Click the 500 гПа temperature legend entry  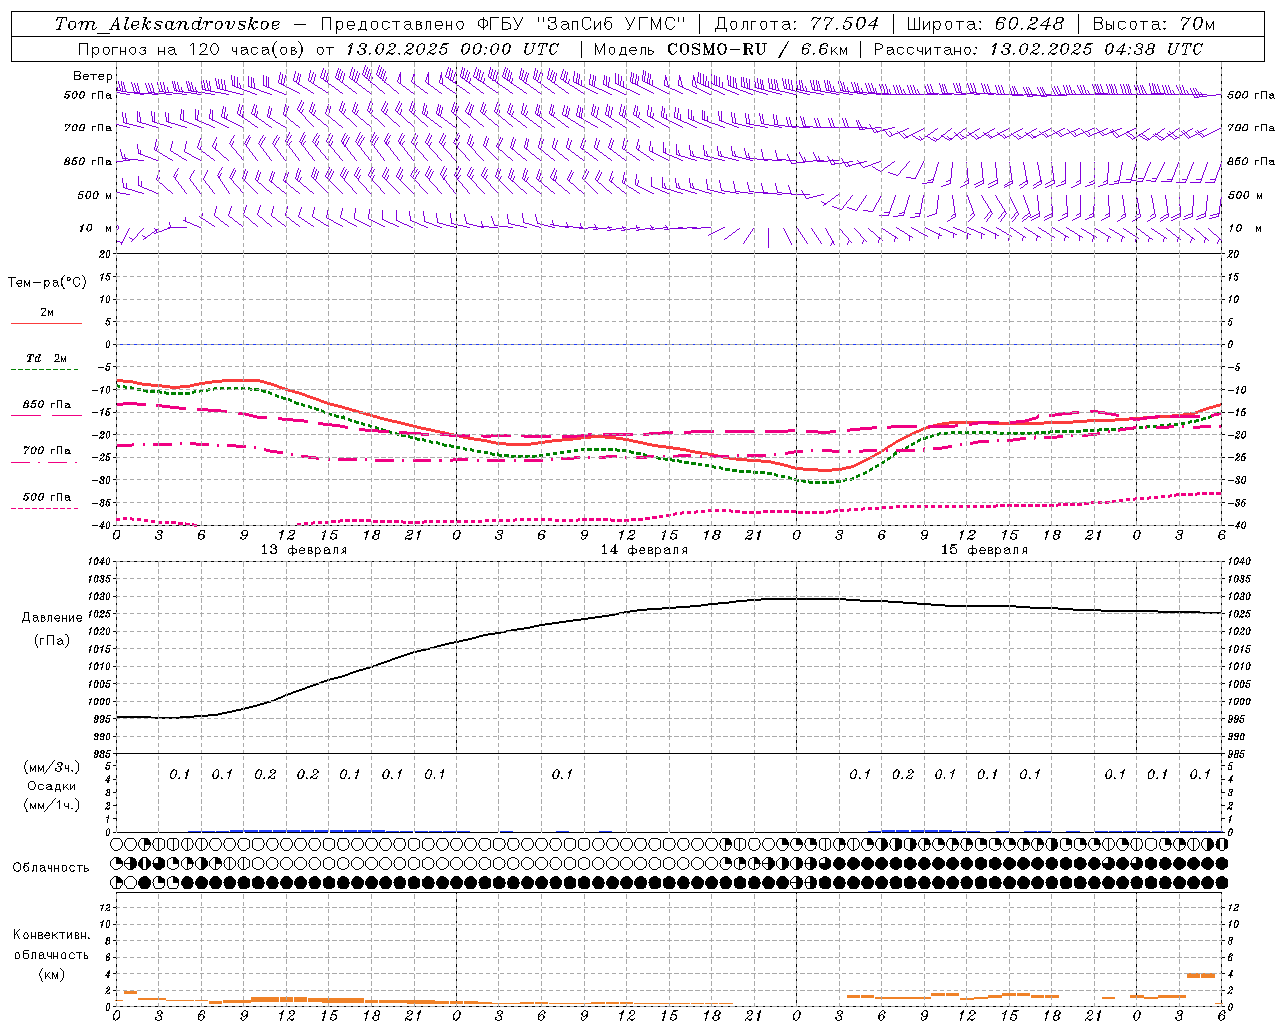pyautogui.click(x=47, y=497)
